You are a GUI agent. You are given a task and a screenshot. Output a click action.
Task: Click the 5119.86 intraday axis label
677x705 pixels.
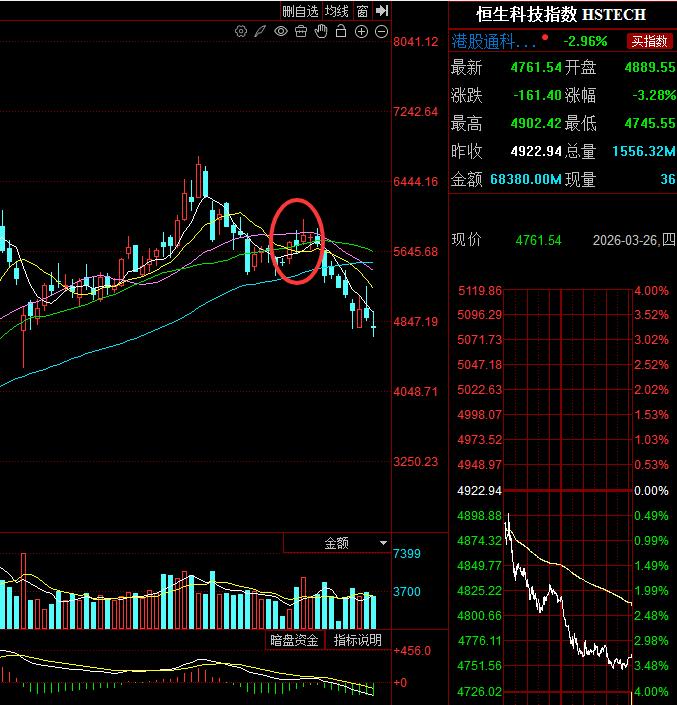480,291
